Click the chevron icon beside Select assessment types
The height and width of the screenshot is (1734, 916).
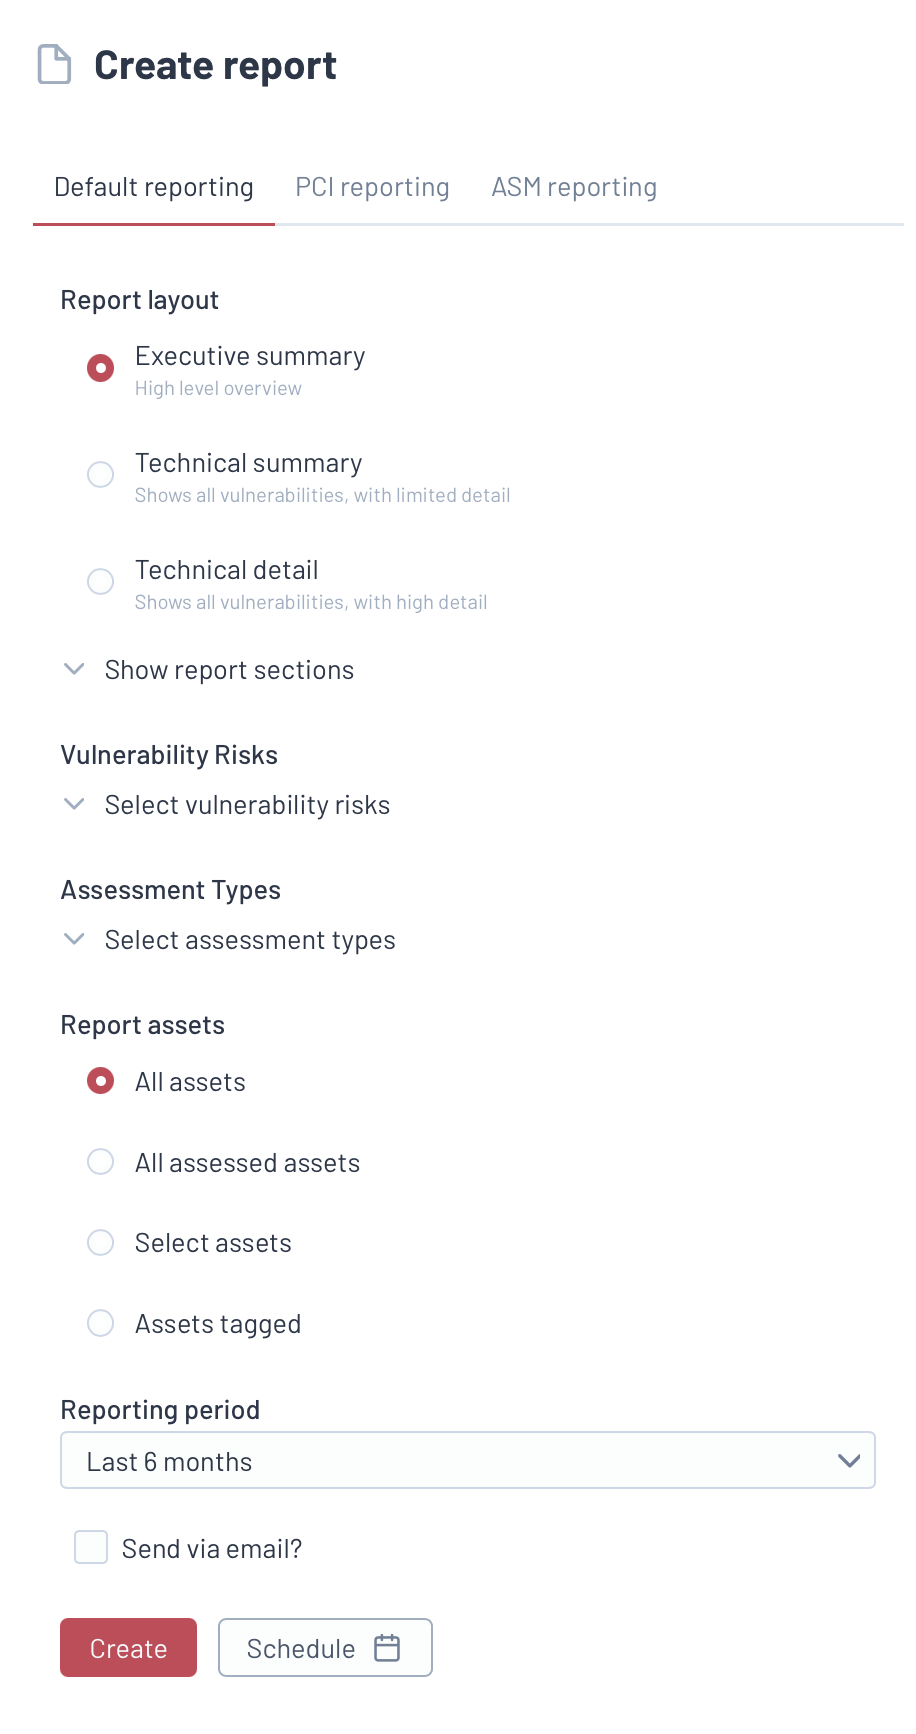point(74,939)
